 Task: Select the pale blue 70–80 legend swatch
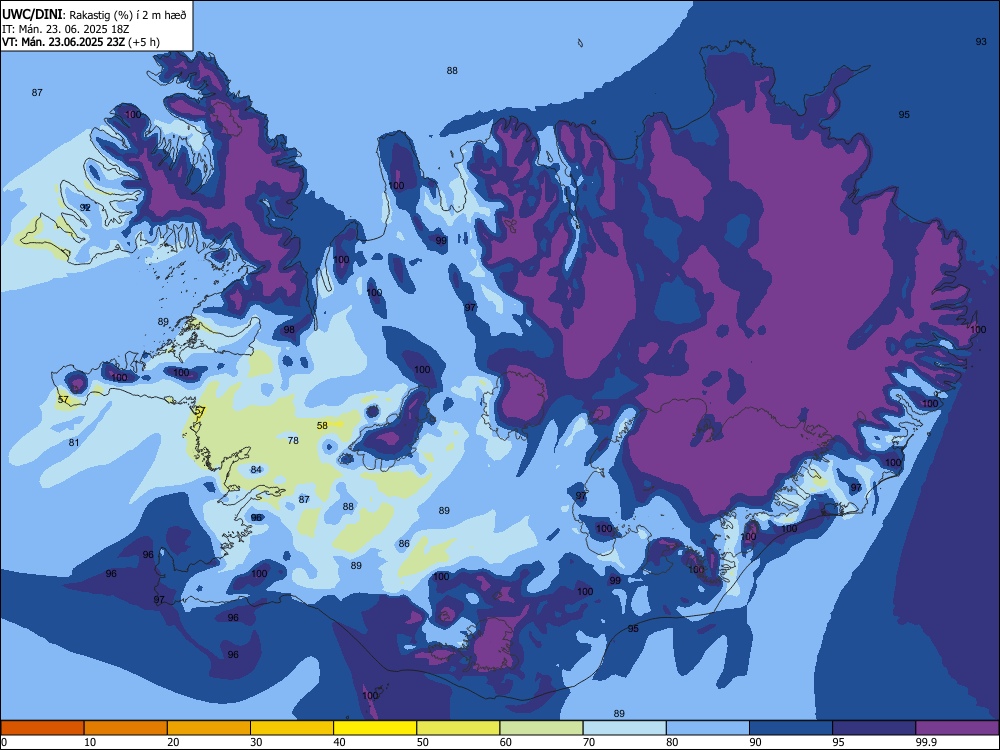(x=624, y=728)
